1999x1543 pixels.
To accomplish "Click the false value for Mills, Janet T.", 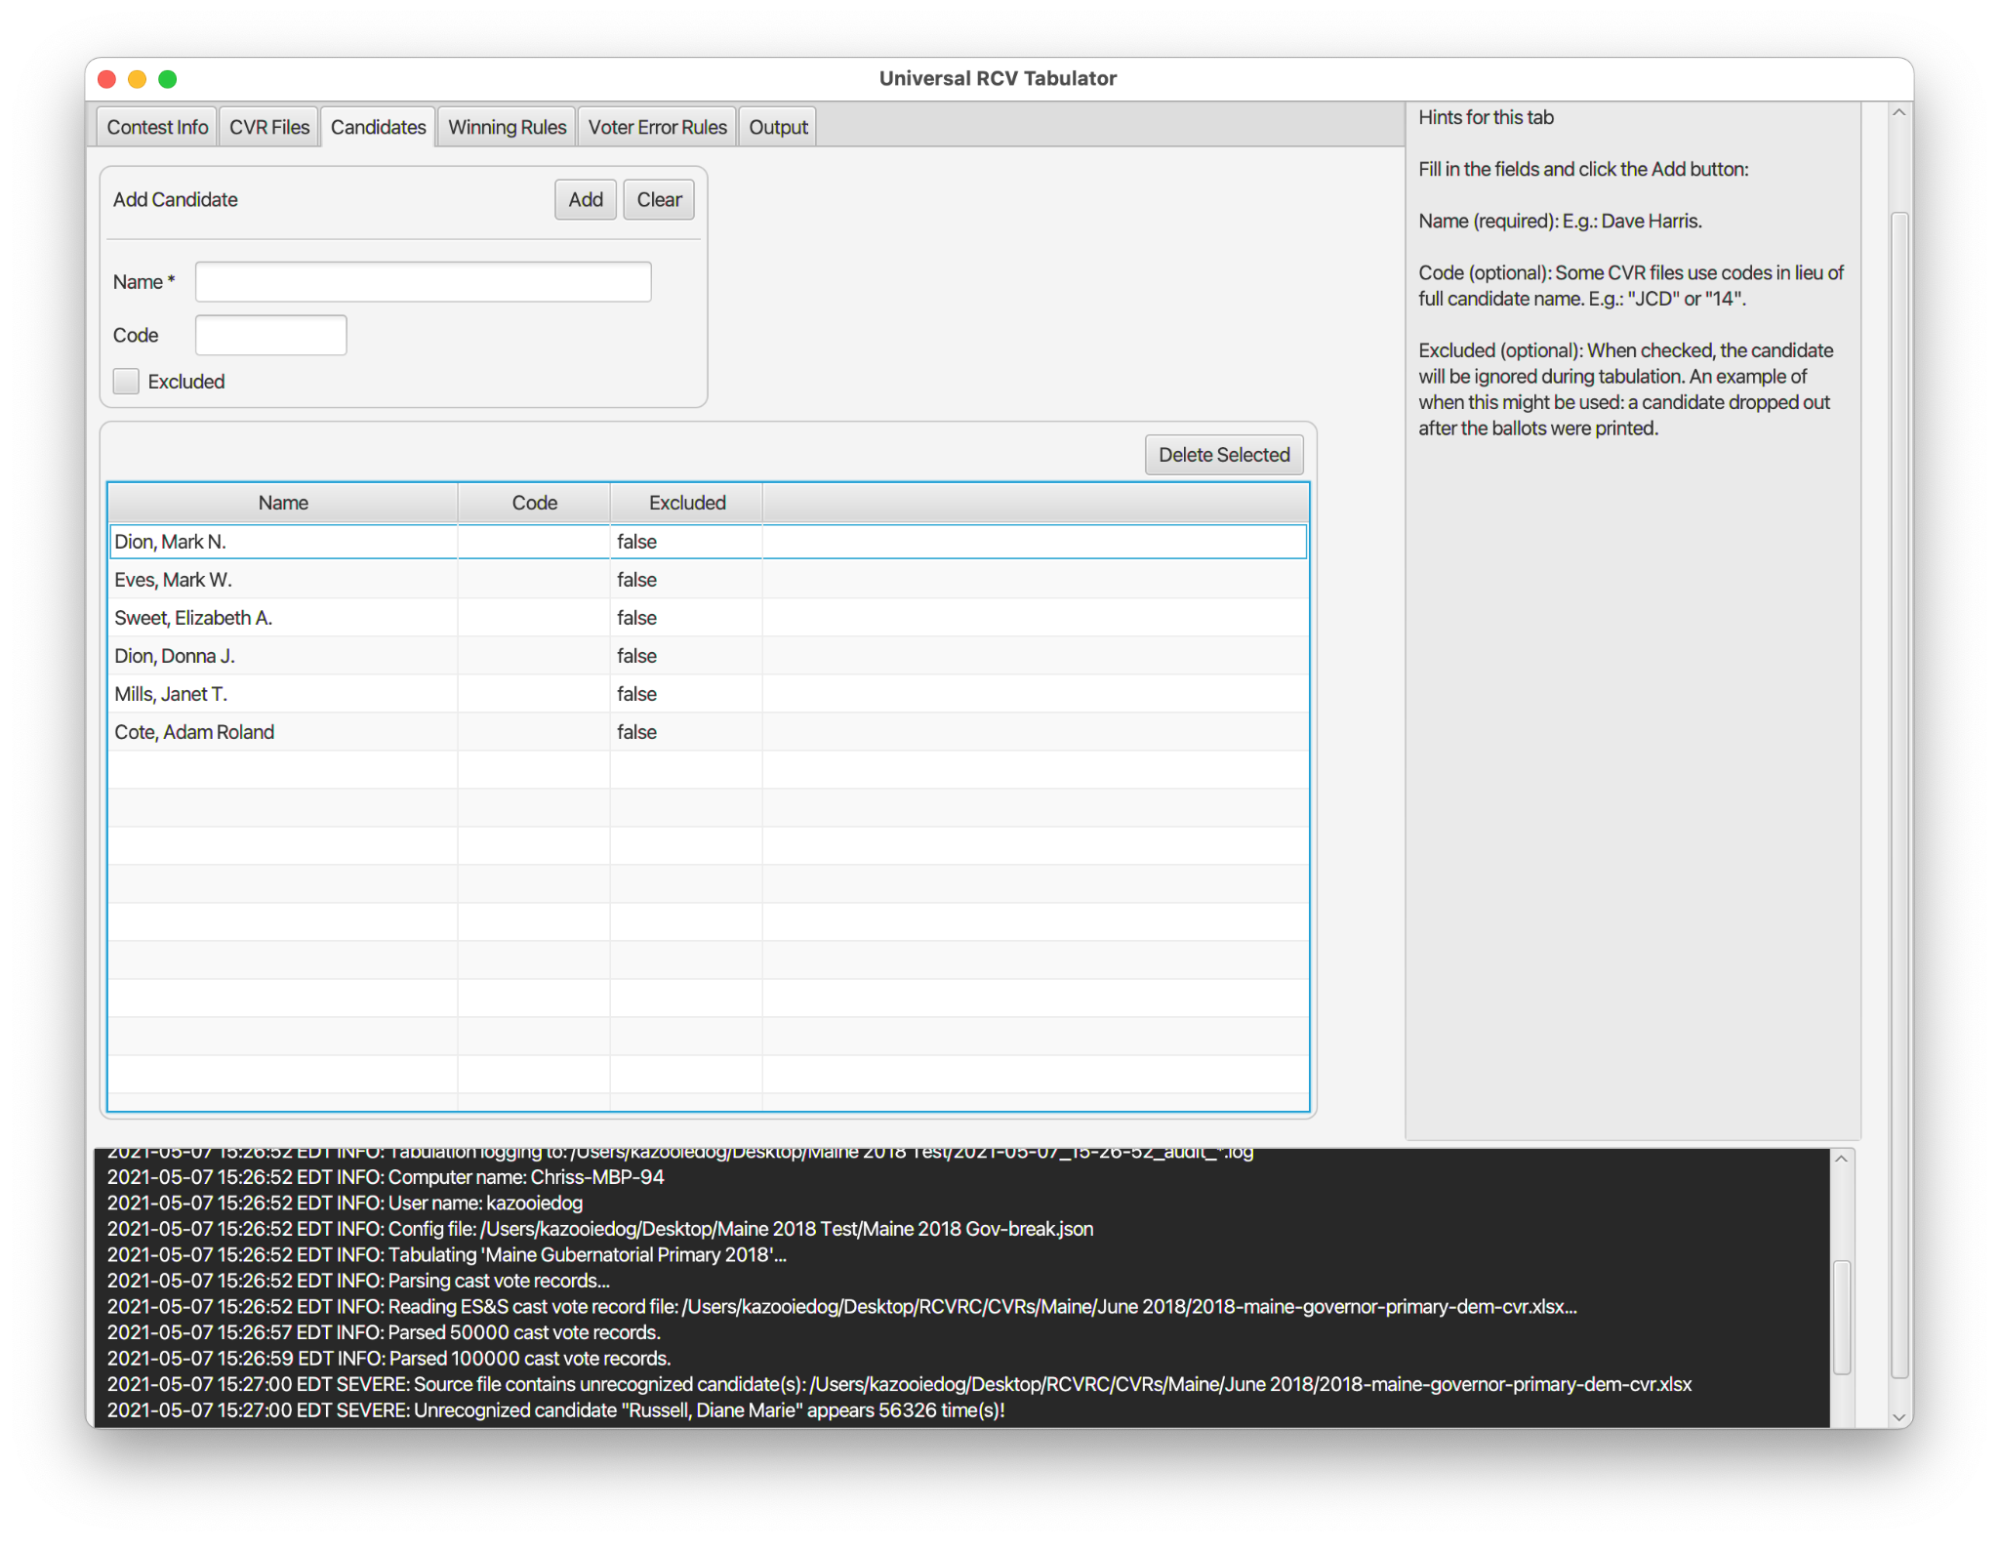I will click(x=637, y=694).
